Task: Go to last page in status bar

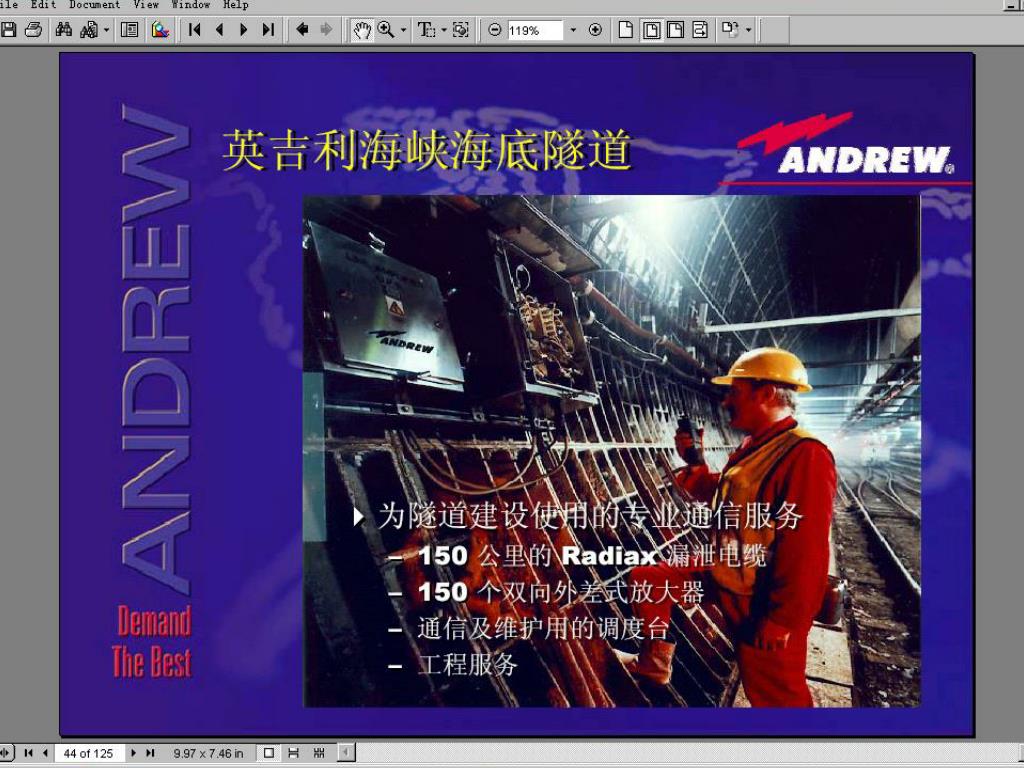Action: [150, 753]
